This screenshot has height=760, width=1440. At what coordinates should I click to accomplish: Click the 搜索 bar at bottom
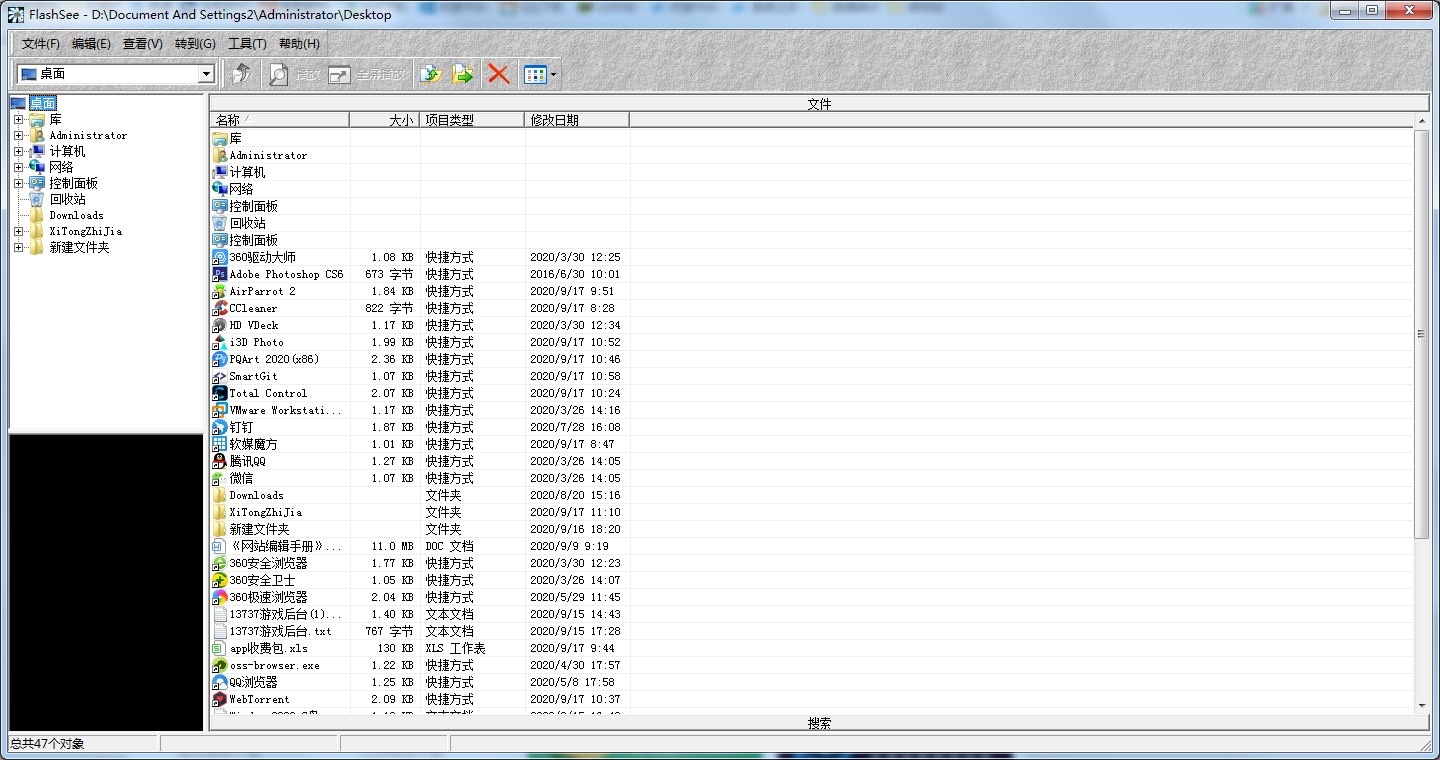[x=818, y=723]
